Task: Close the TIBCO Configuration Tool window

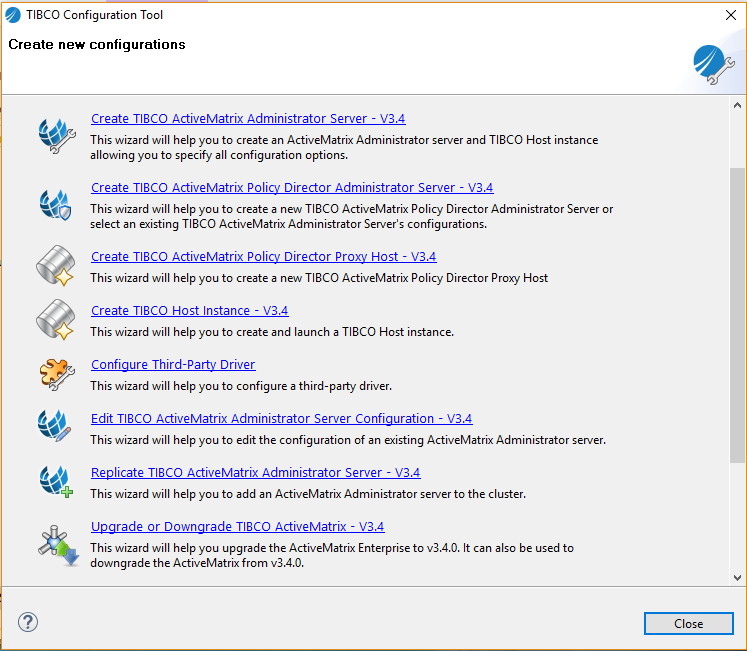Action: click(730, 15)
